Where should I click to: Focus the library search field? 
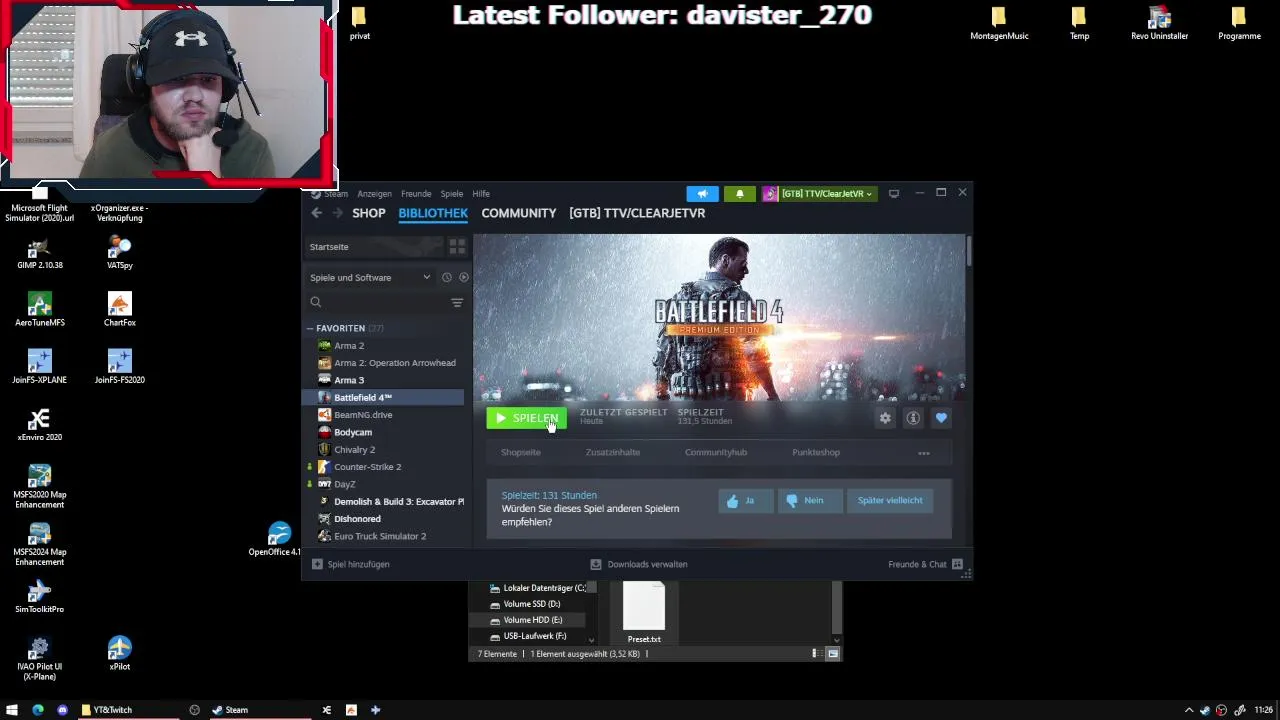tap(377, 302)
